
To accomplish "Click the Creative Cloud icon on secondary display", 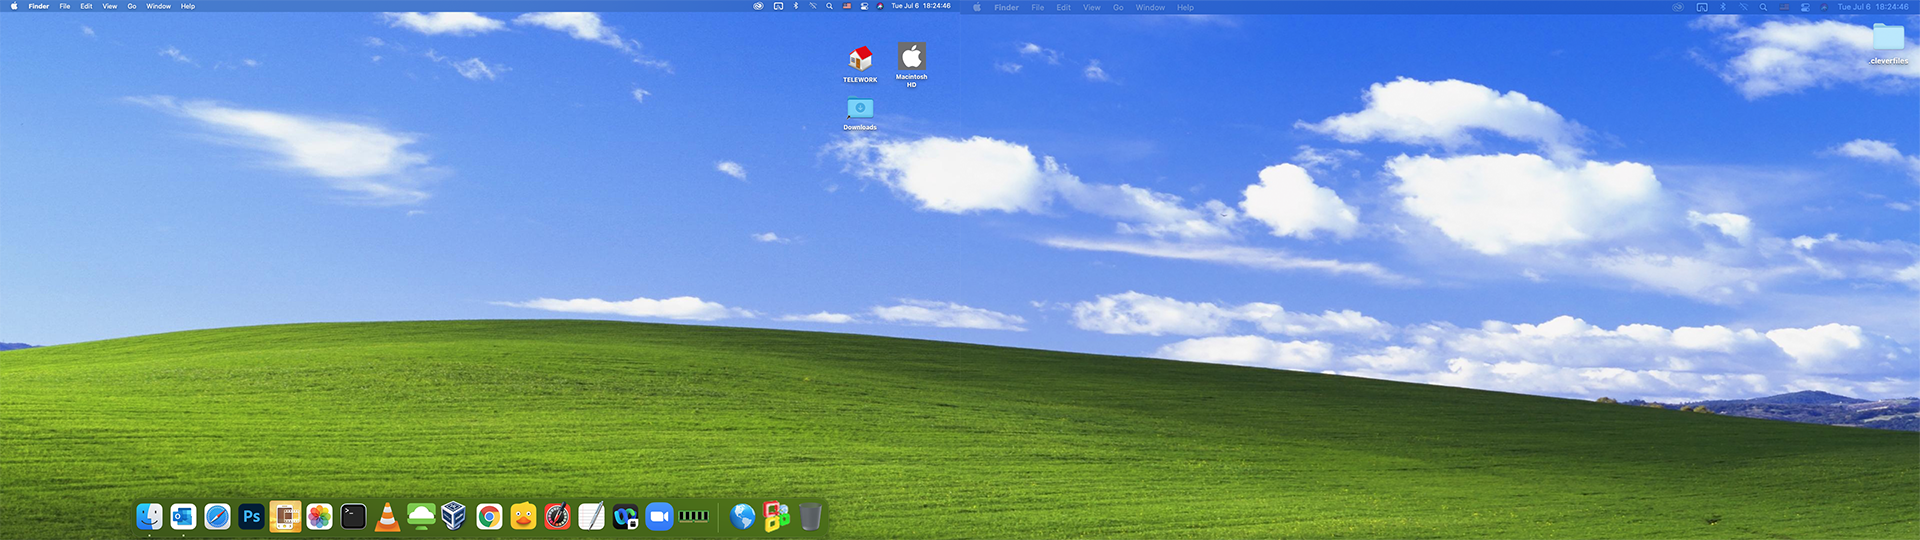I will point(1678,7).
